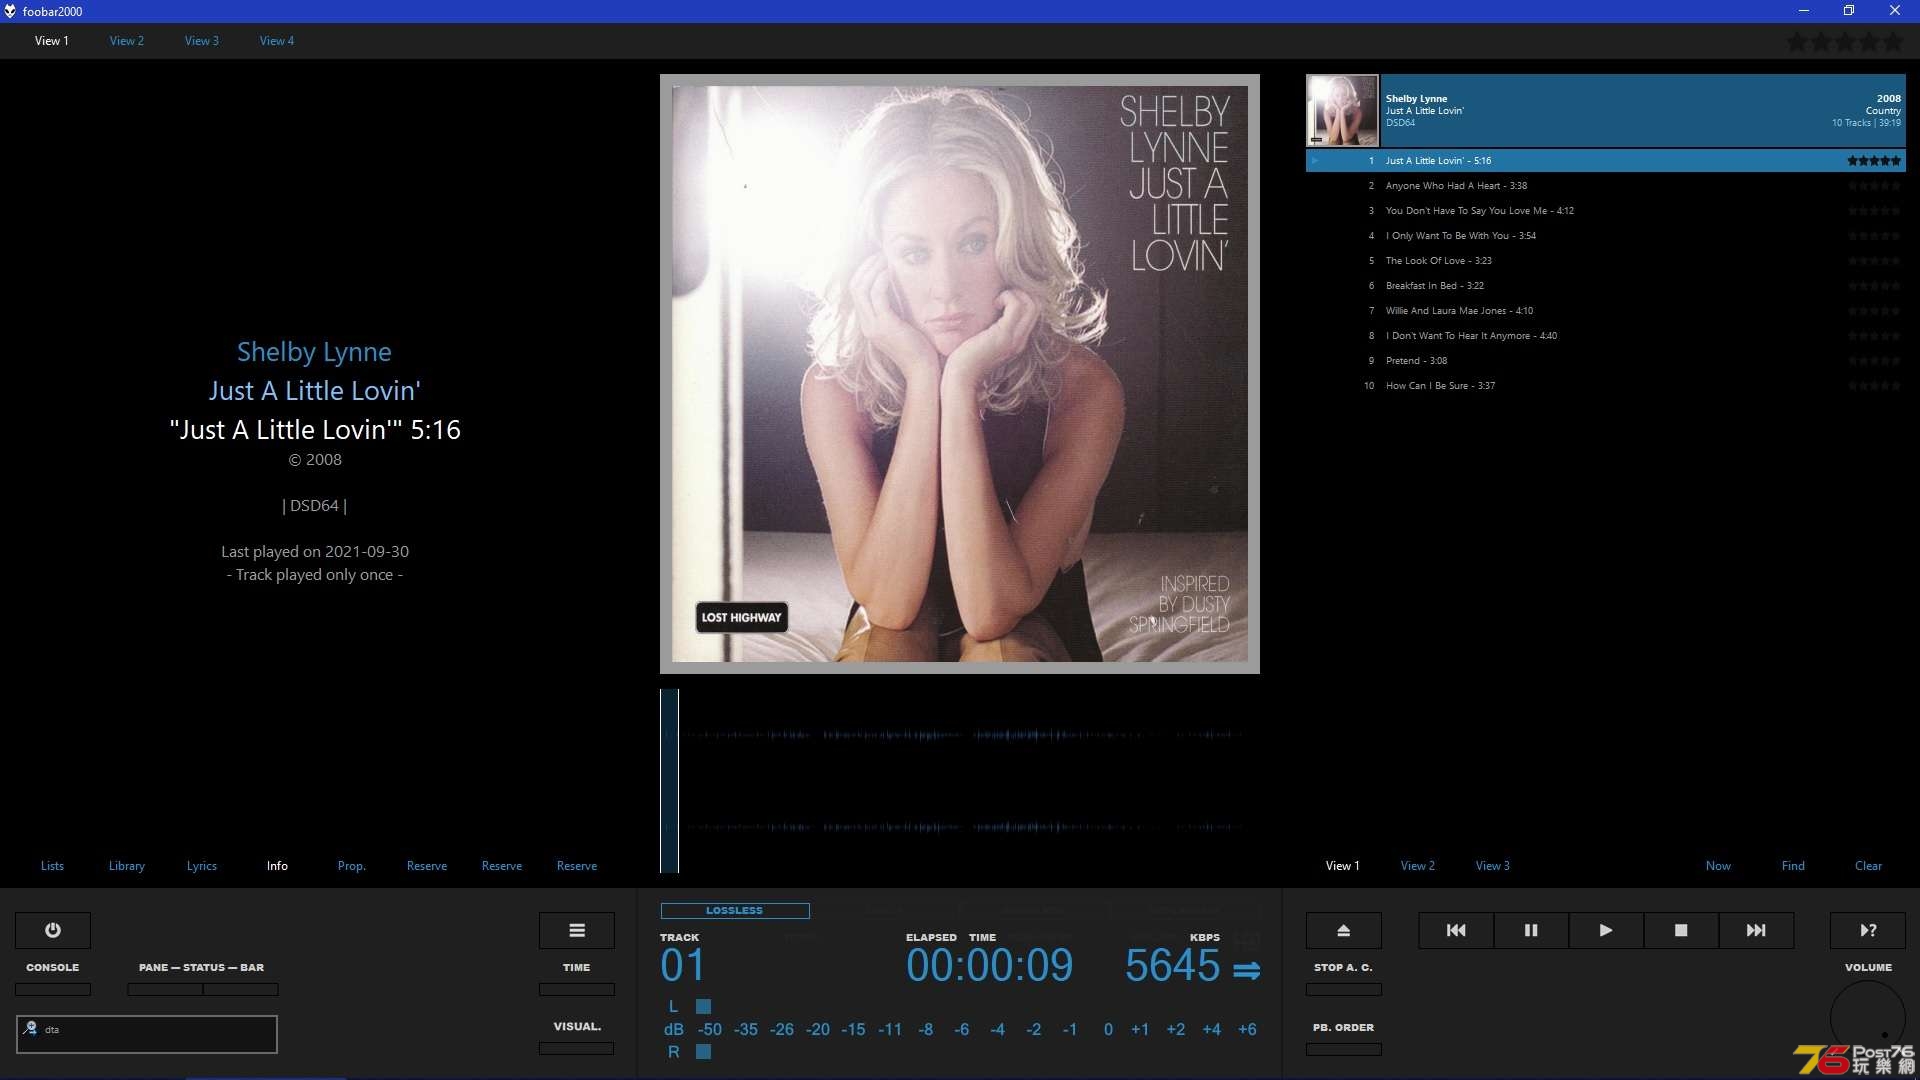Select track Pretend - 3:08
The height and width of the screenshot is (1080, 1920).
1606,361
